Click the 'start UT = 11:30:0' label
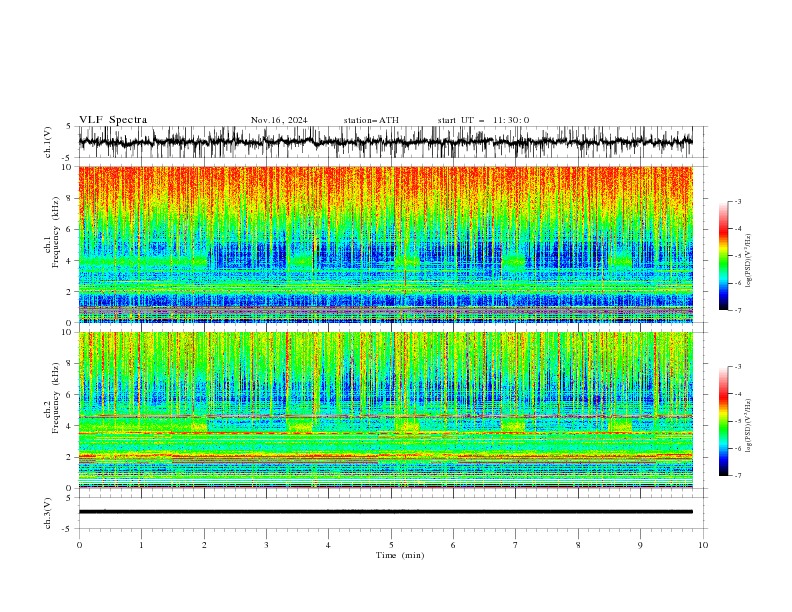Image resolution: width=792 pixels, height=612 pixels. pyautogui.click(x=483, y=120)
